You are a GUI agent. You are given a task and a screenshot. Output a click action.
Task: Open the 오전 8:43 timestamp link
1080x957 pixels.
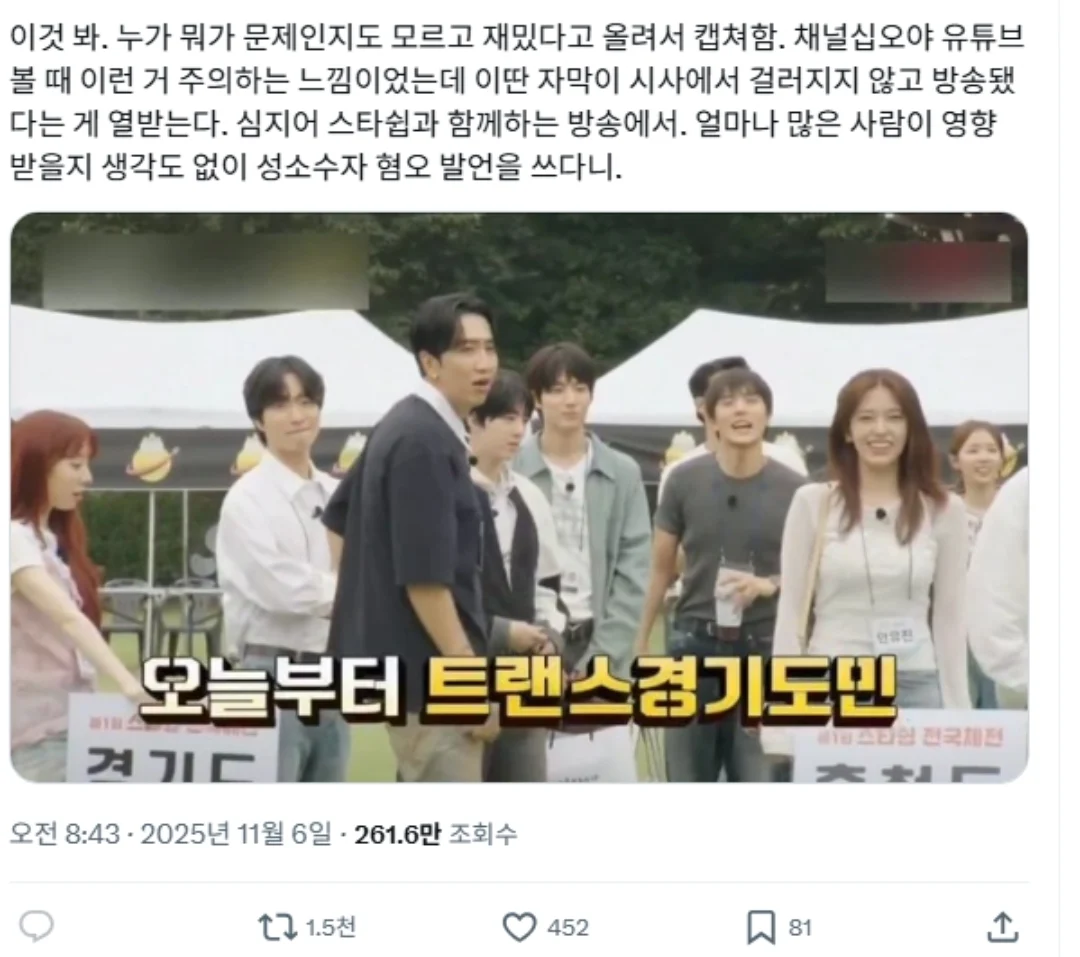(x=65, y=834)
